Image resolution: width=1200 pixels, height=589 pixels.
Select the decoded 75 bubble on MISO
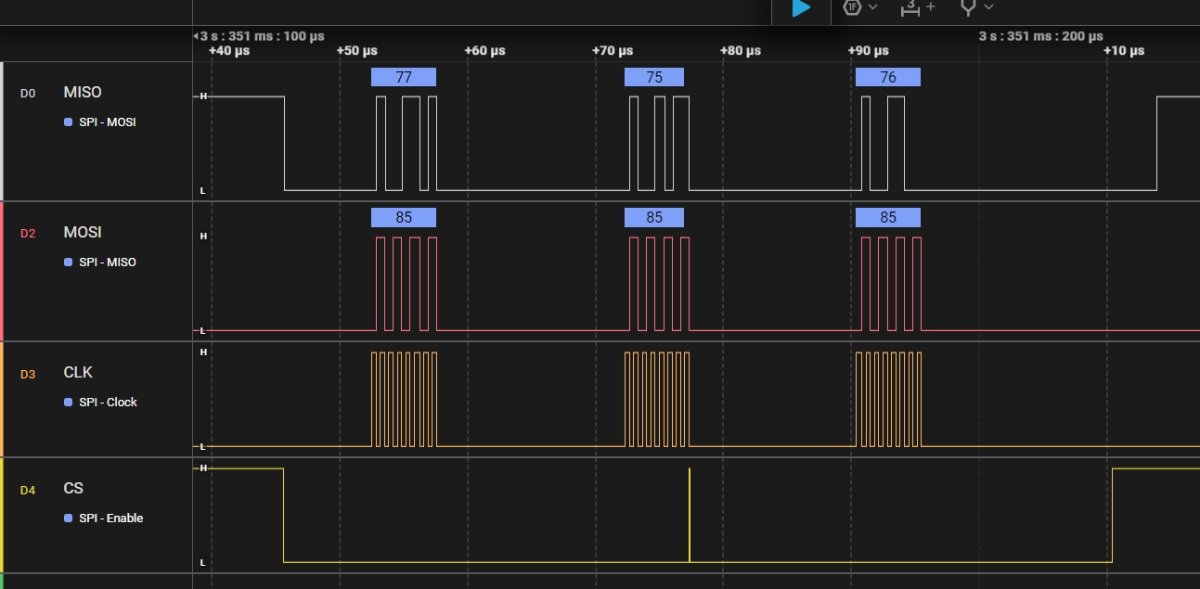[x=654, y=77]
